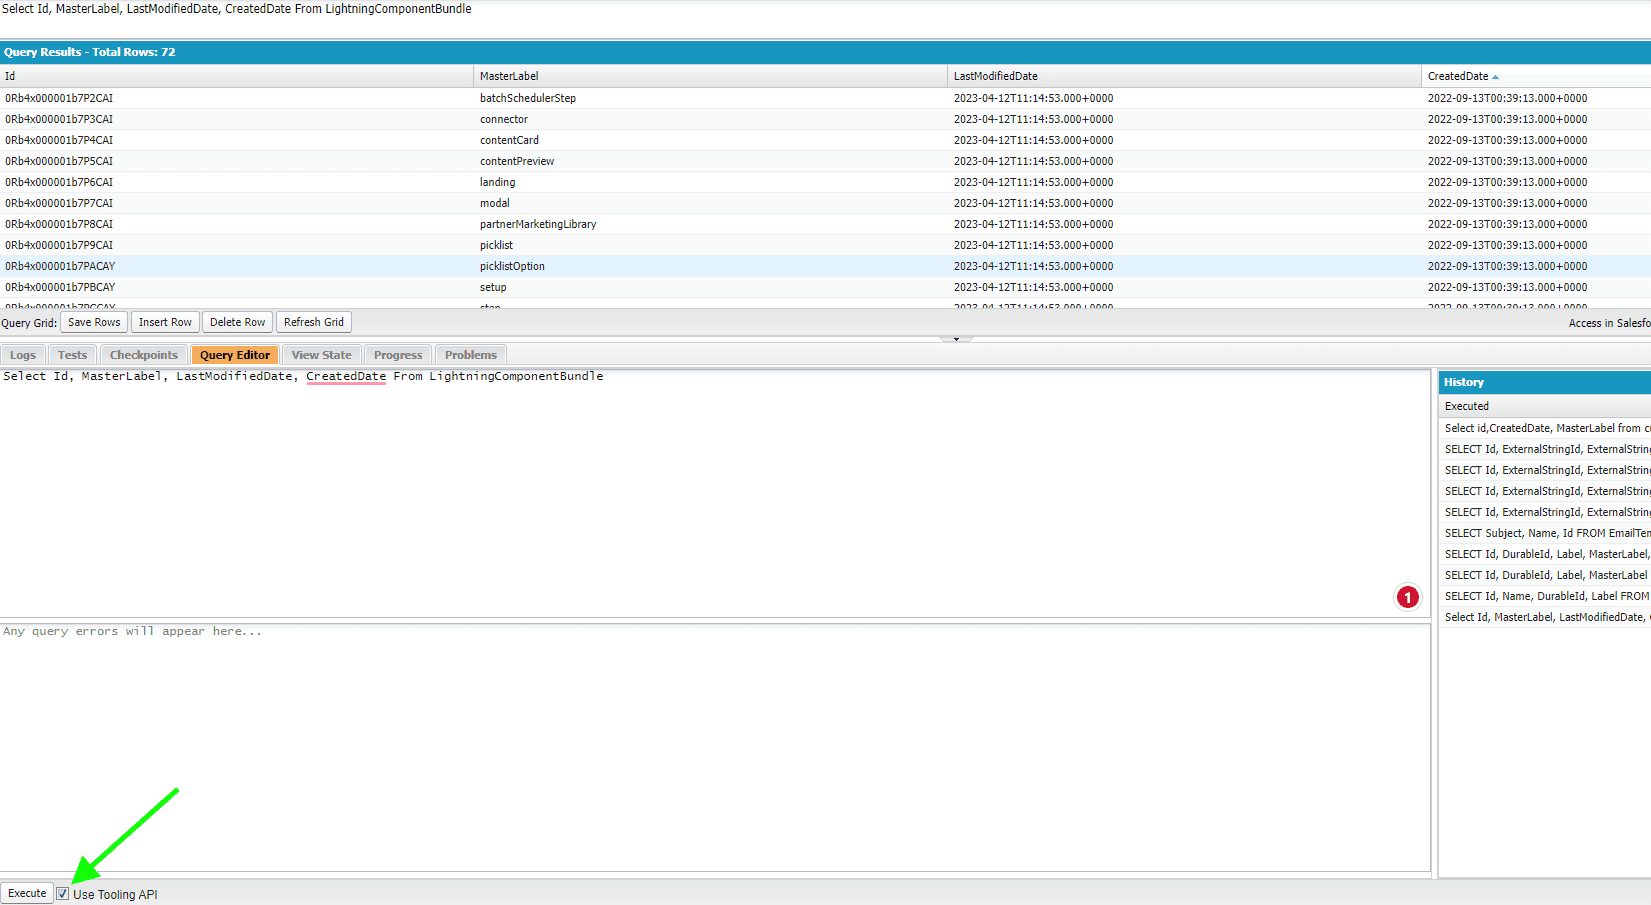Viewport: 1651px width, 905px height.
Task: Select the EmailTemplate query in History
Action: pos(1545,533)
